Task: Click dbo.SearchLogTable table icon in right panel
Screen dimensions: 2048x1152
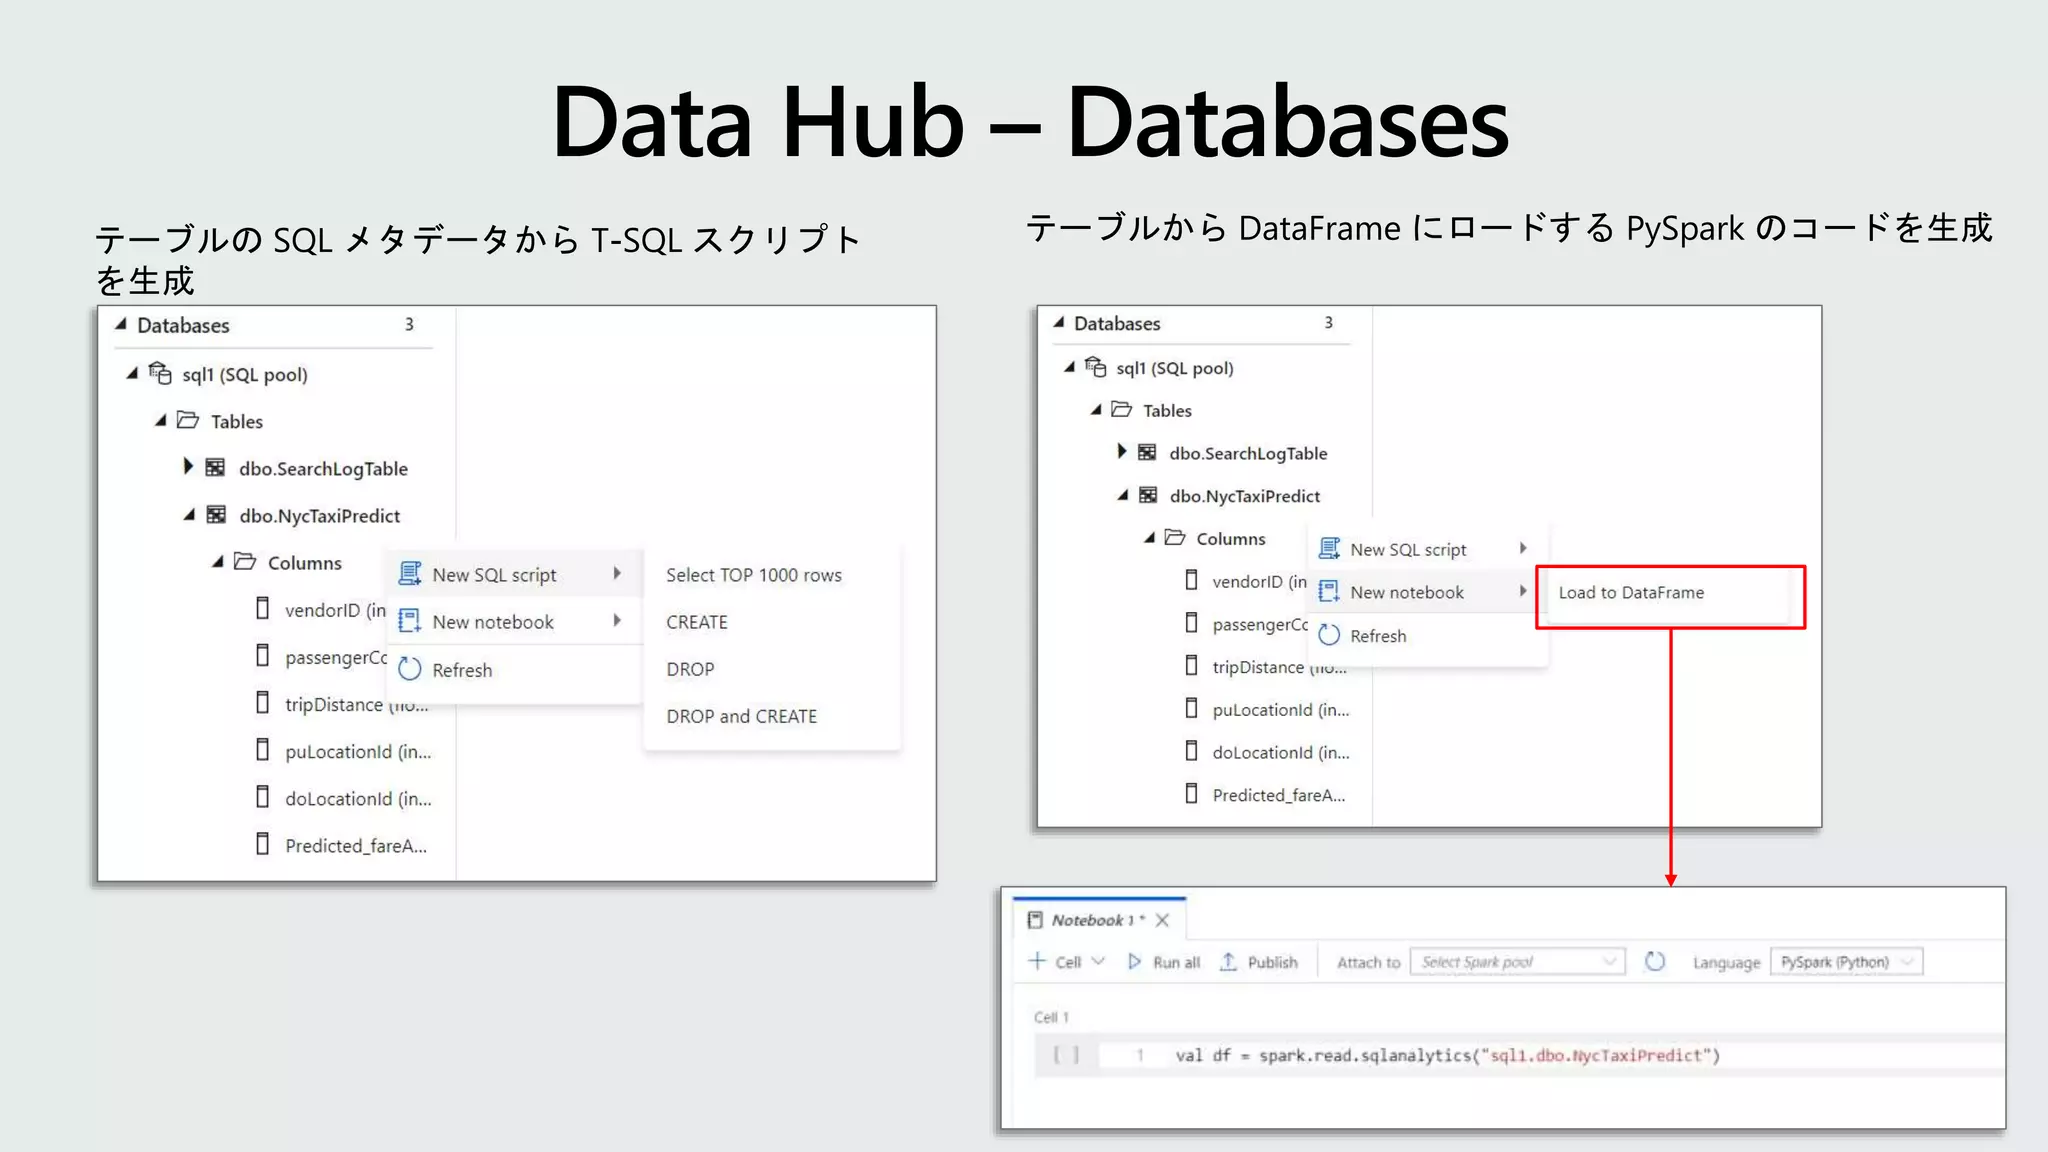Action: 1147,452
